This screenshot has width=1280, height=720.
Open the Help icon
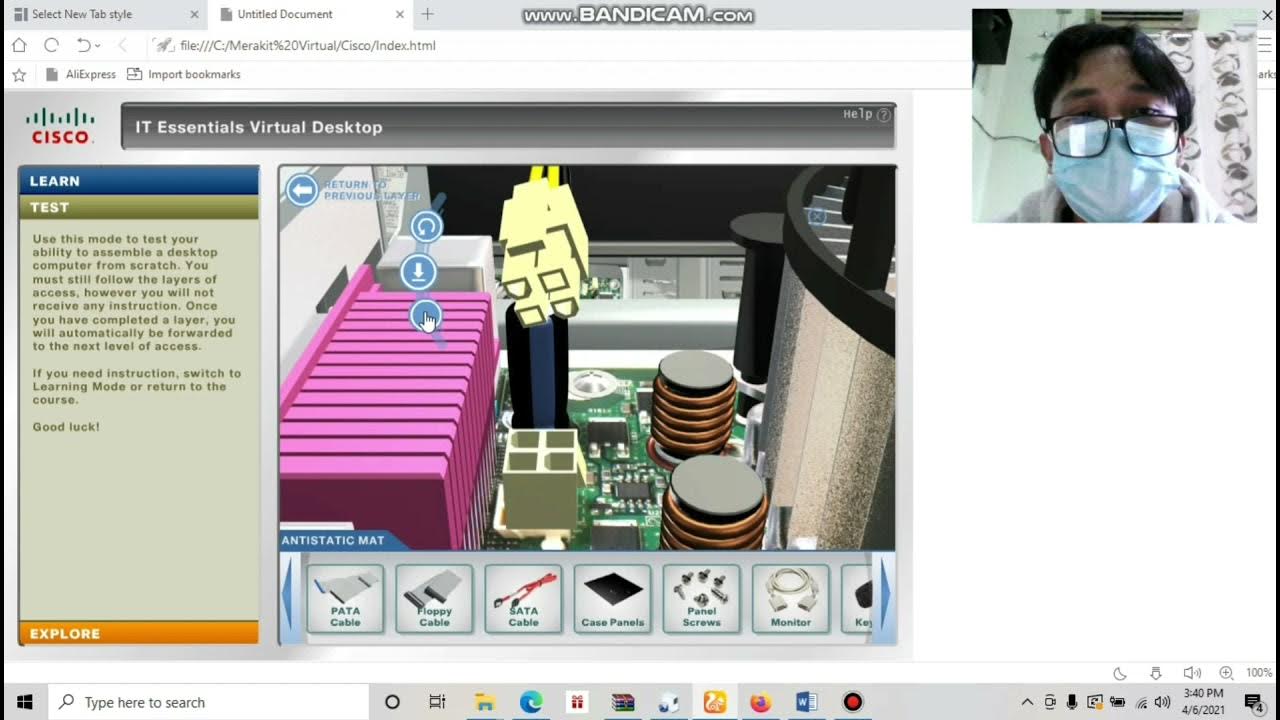[883, 115]
